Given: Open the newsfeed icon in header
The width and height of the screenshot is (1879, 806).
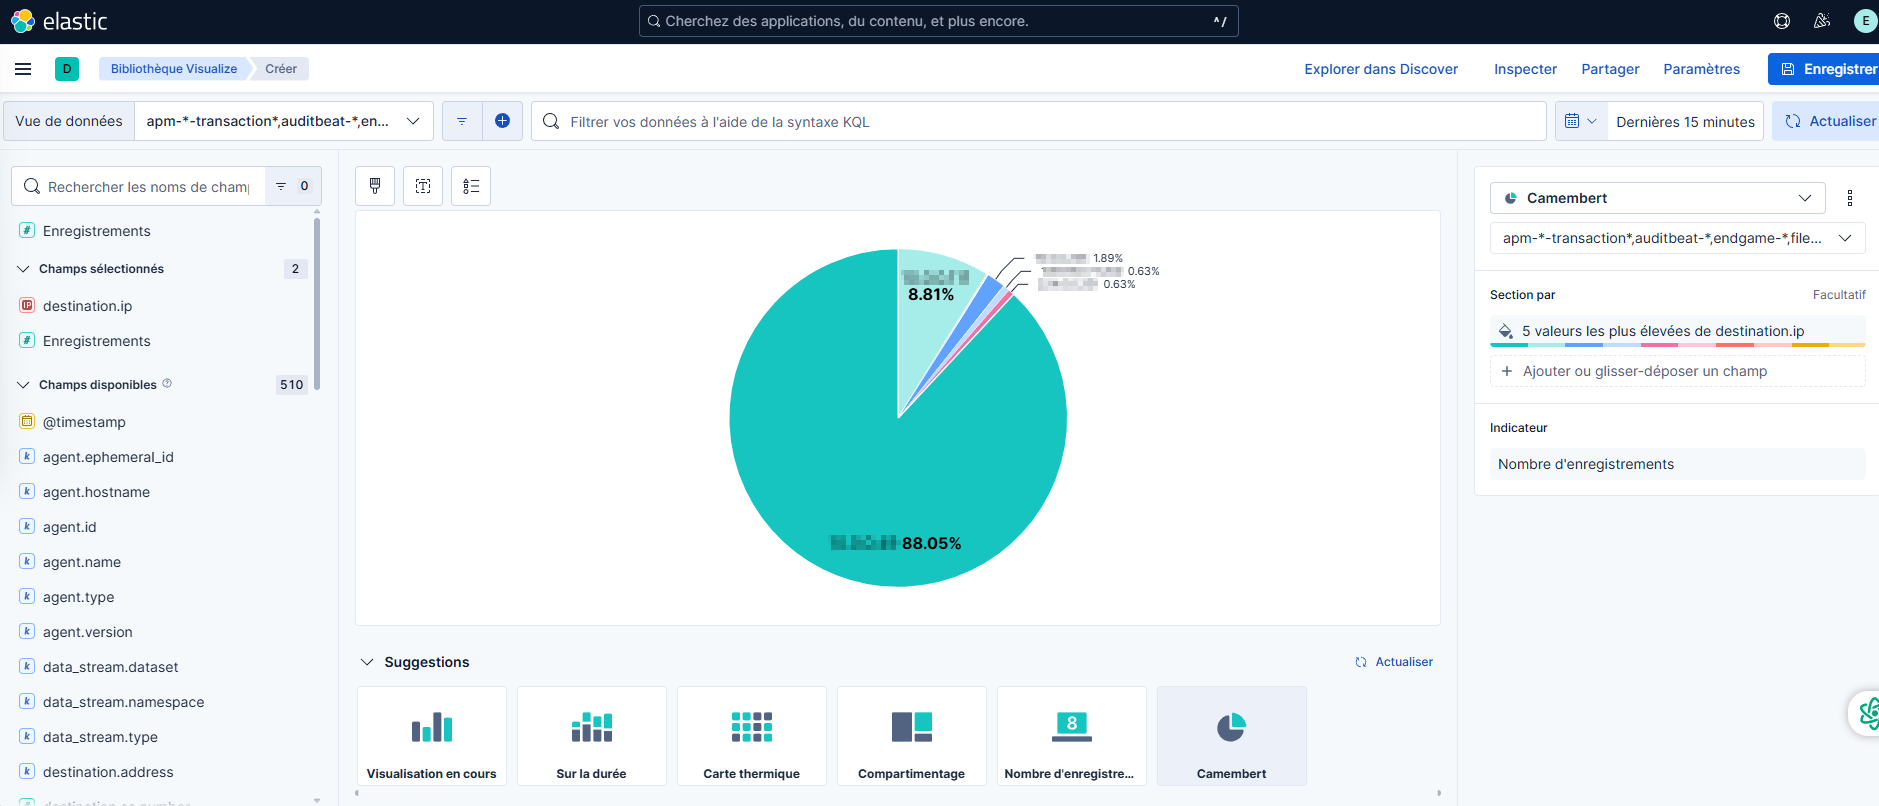Looking at the screenshot, I should coord(1821,21).
